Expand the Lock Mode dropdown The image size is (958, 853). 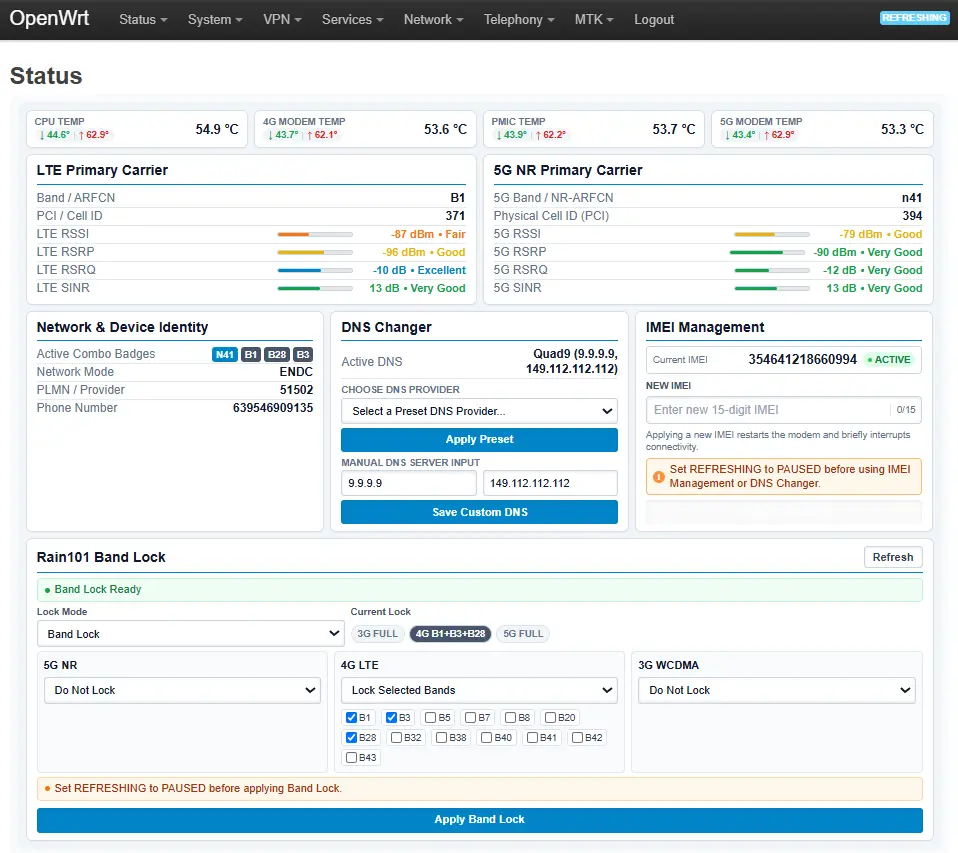point(191,634)
